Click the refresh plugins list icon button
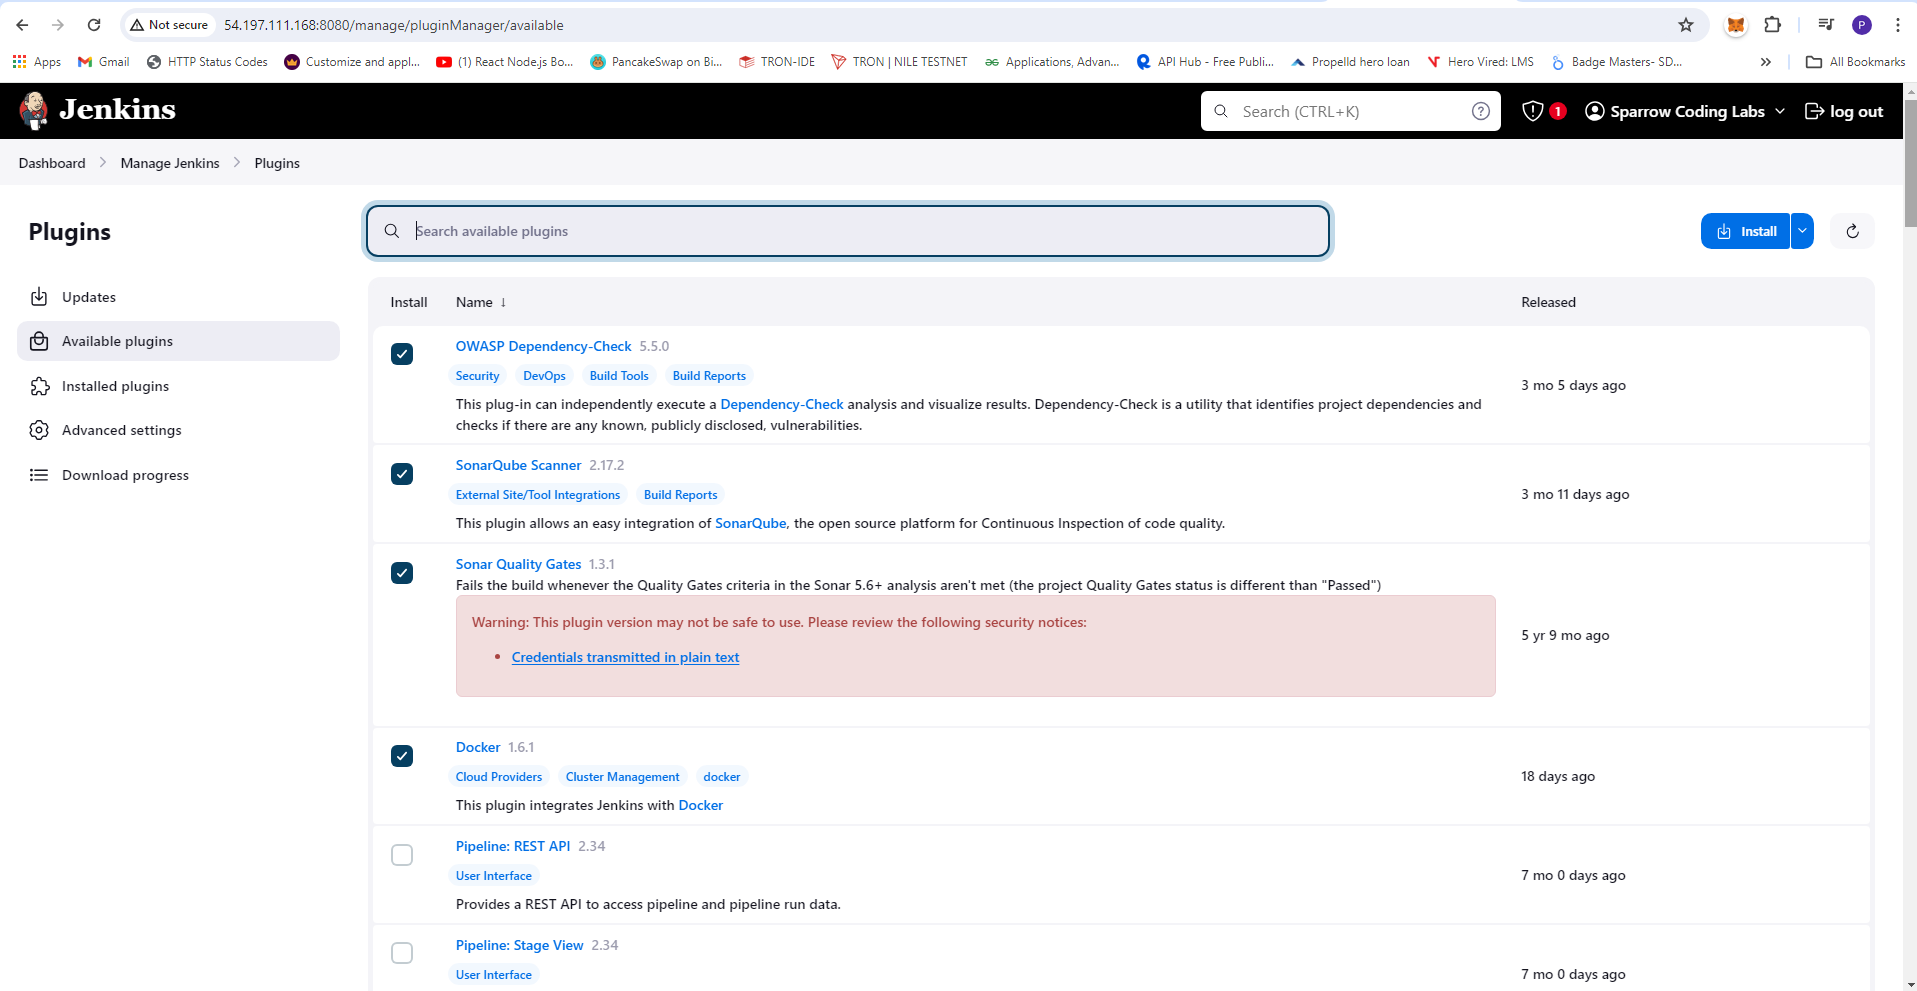The width and height of the screenshot is (1917, 991). coord(1852,231)
